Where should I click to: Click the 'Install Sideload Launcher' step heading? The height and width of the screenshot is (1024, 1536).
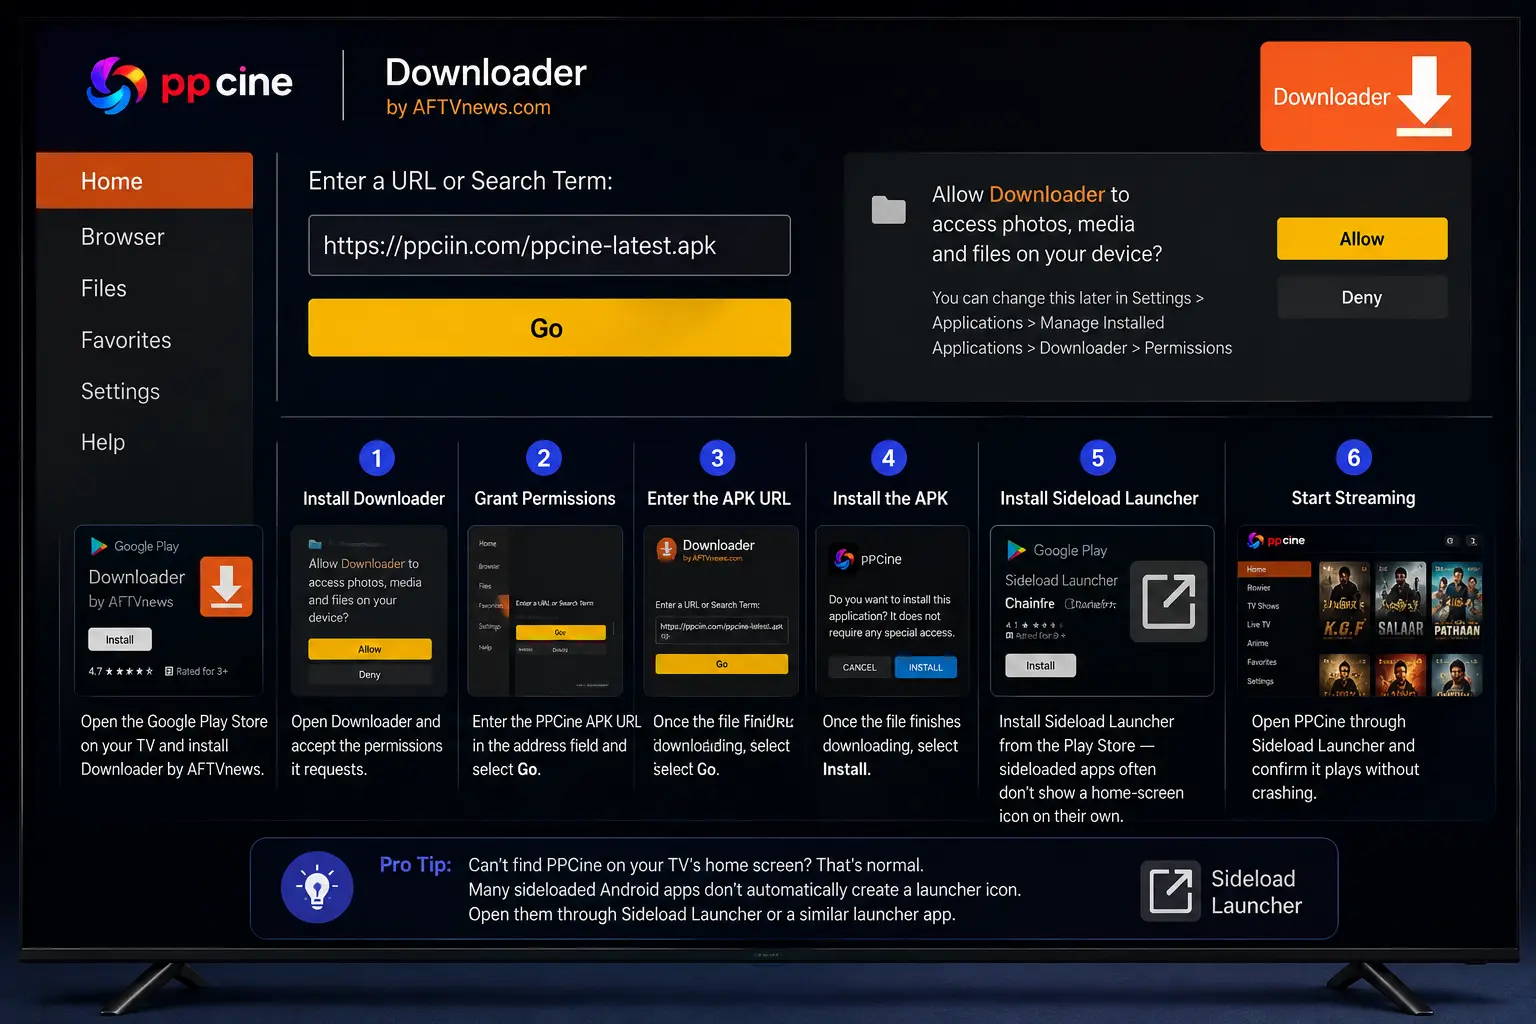pos(1099,498)
